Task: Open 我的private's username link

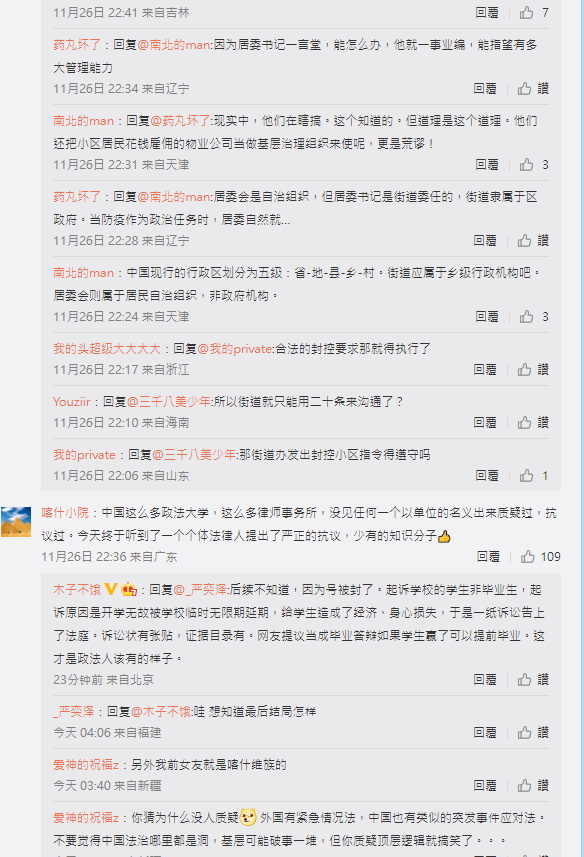Action: pos(84,455)
